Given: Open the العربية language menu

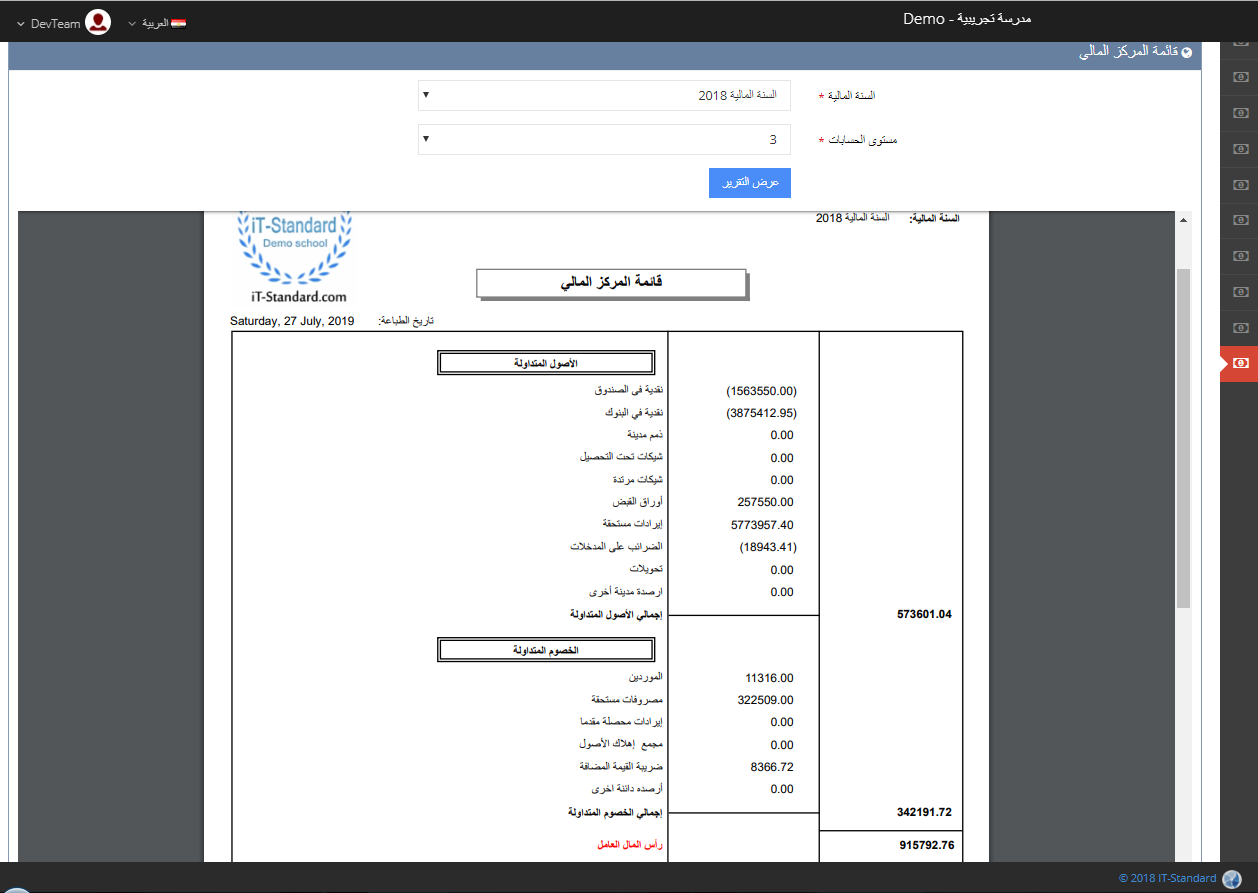Looking at the screenshot, I should 155,23.
